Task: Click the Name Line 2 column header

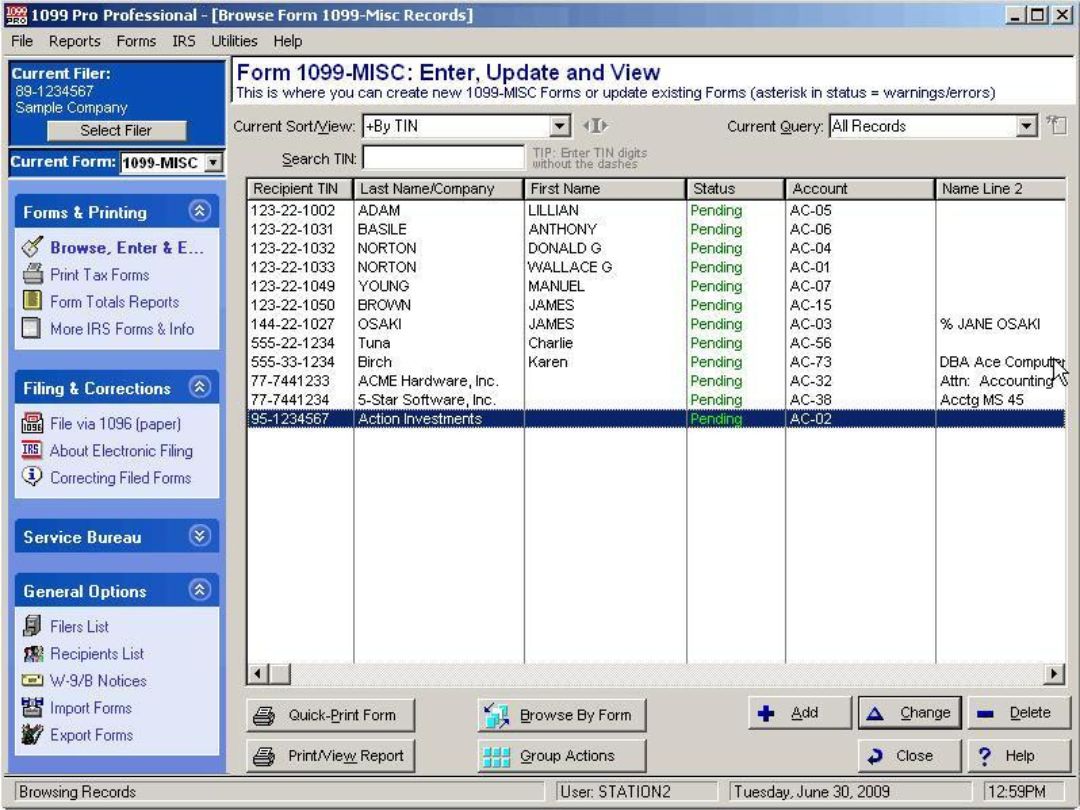Action: pyautogui.click(x=1001, y=189)
